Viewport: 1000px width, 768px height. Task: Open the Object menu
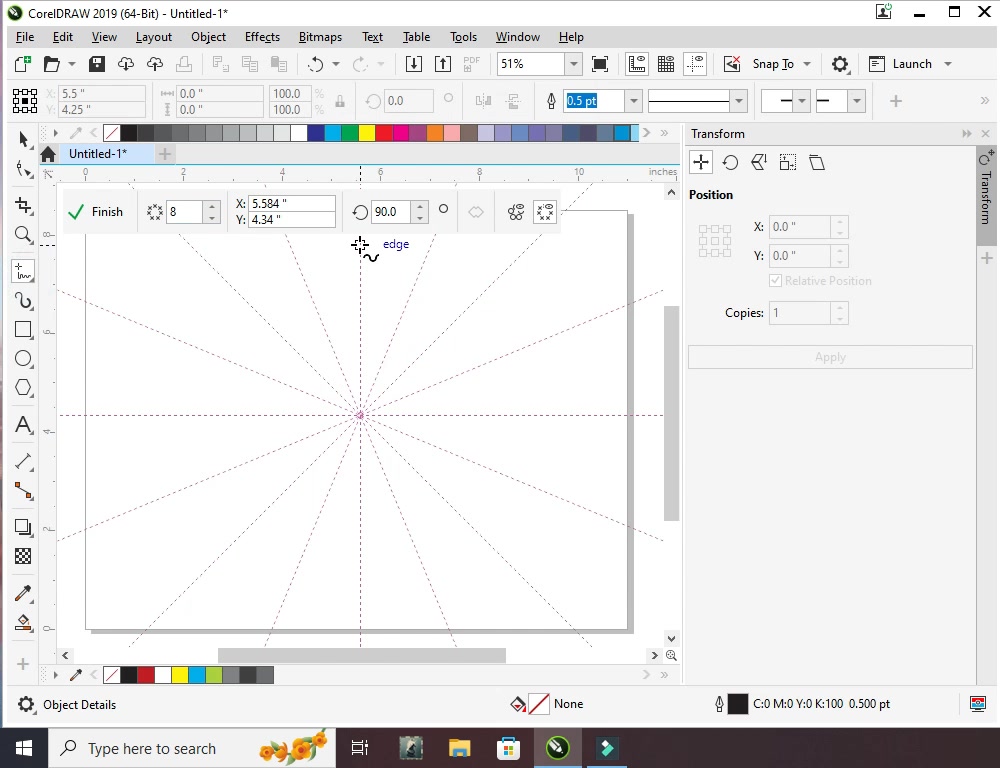point(209,37)
